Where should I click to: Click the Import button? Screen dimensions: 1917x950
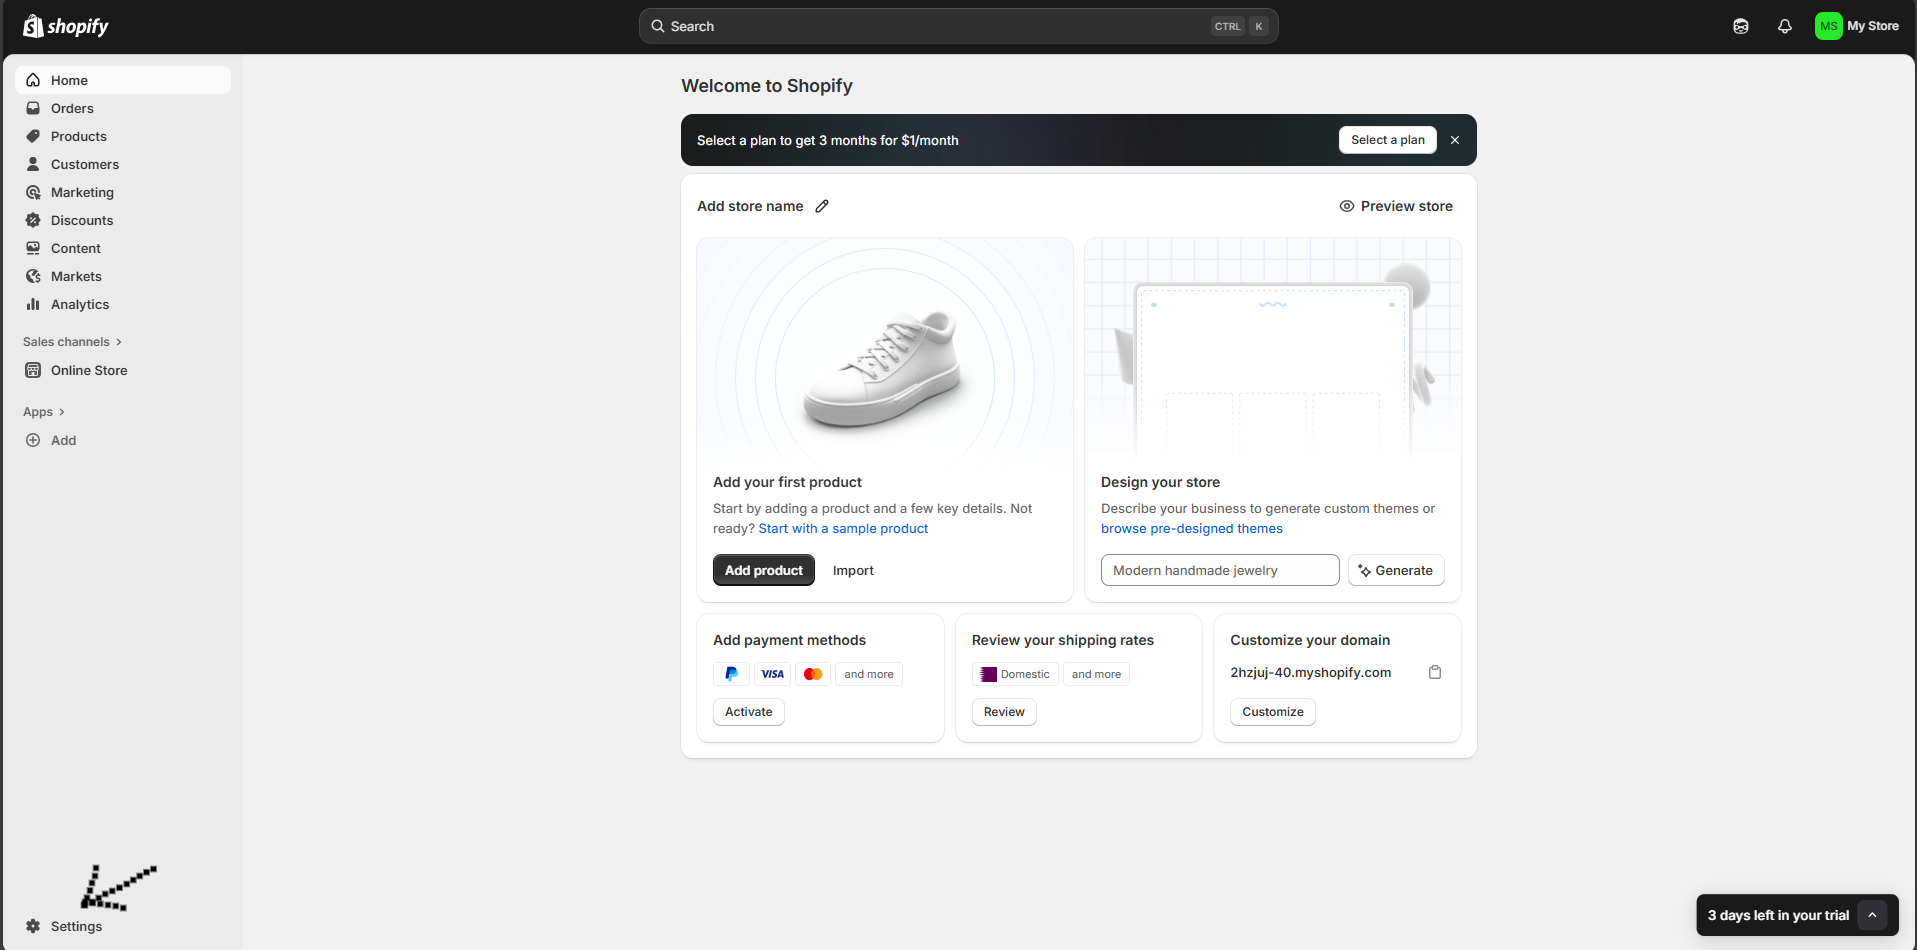pos(853,570)
